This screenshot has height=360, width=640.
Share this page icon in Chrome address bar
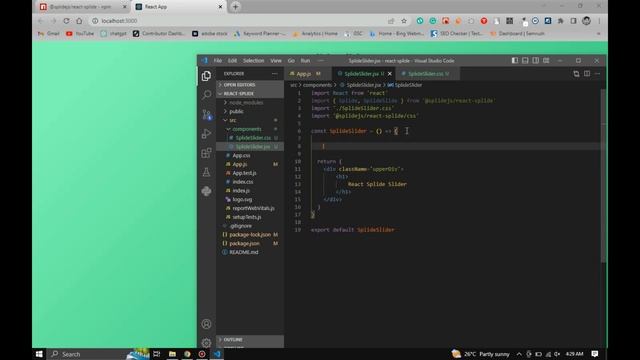391,21
